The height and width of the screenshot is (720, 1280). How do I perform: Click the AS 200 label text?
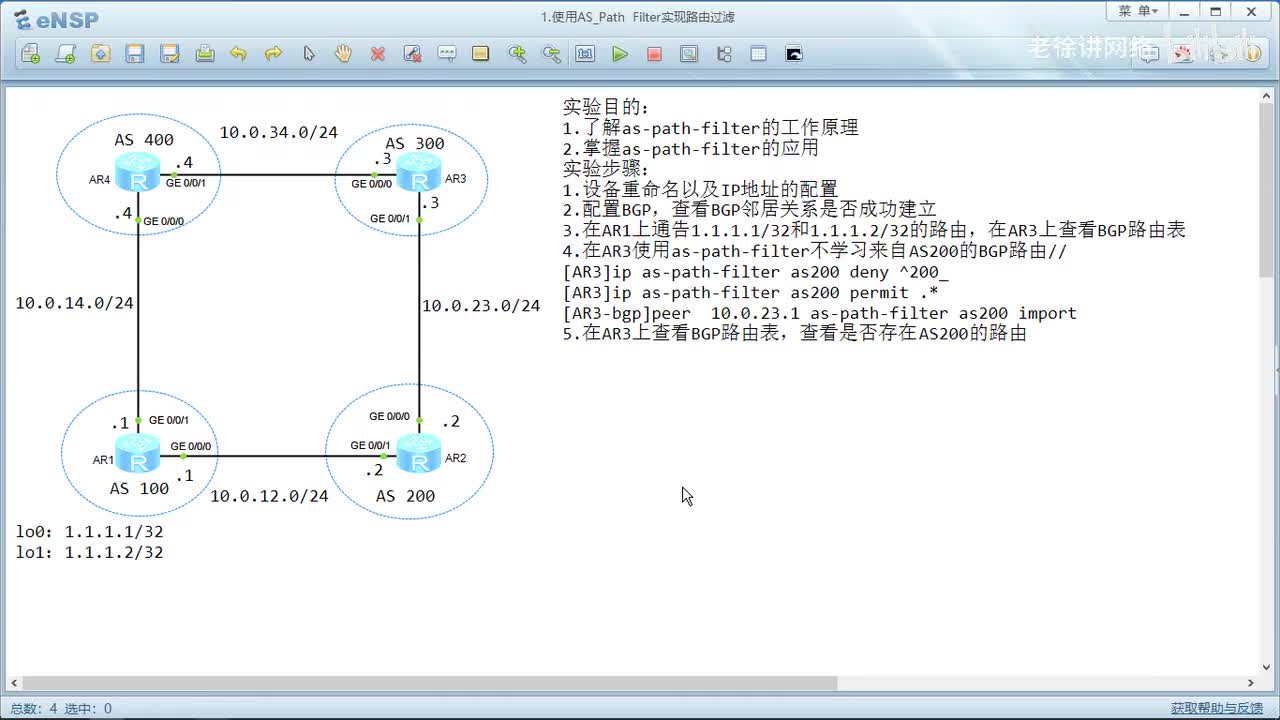405,496
